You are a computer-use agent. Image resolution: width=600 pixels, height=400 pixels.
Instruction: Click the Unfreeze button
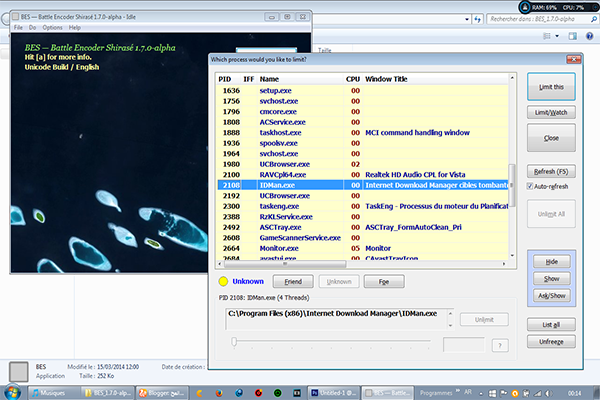point(551,341)
